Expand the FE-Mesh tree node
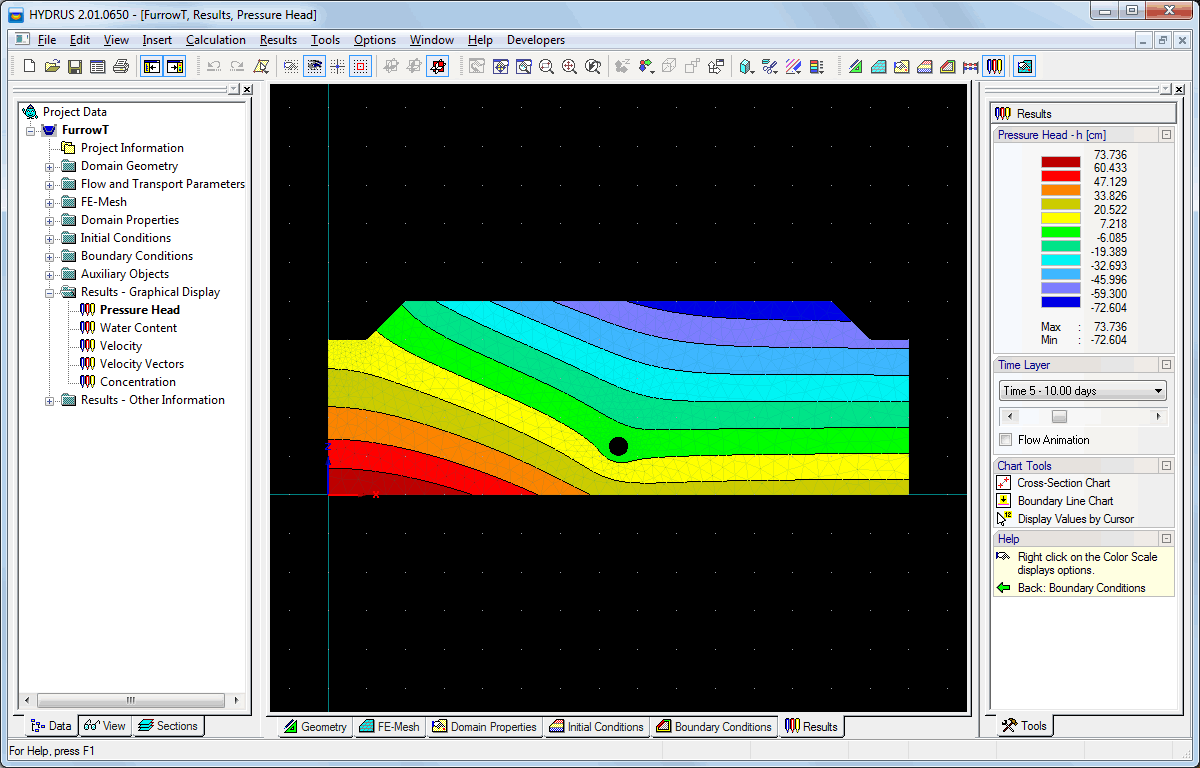The width and height of the screenshot is (1200, 768). [x=50, y=202]
